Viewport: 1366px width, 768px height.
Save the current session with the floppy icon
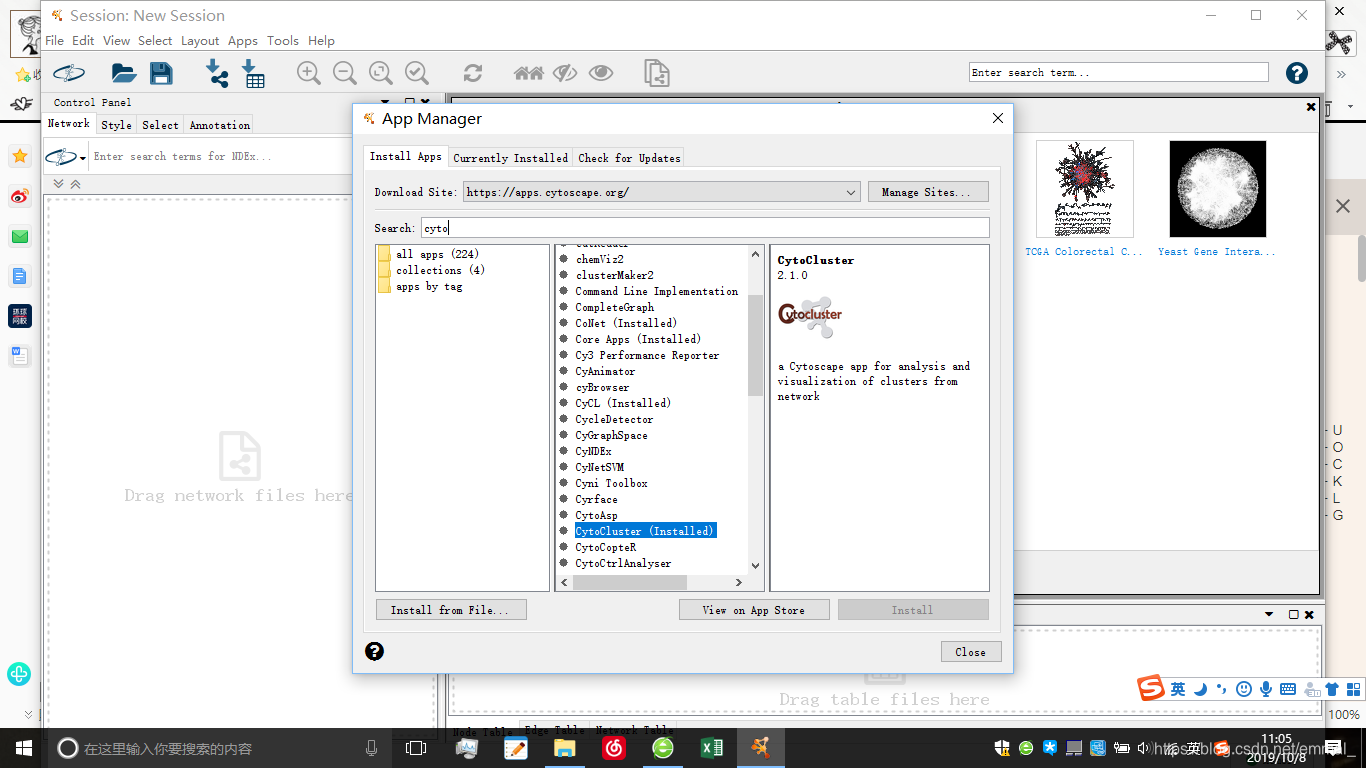(161, 73)
